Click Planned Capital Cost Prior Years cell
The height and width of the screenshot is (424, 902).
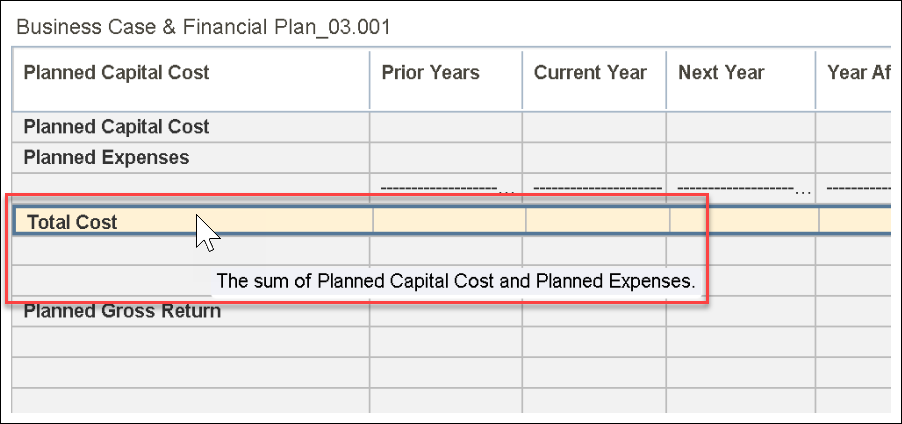[x=445, y=127]
